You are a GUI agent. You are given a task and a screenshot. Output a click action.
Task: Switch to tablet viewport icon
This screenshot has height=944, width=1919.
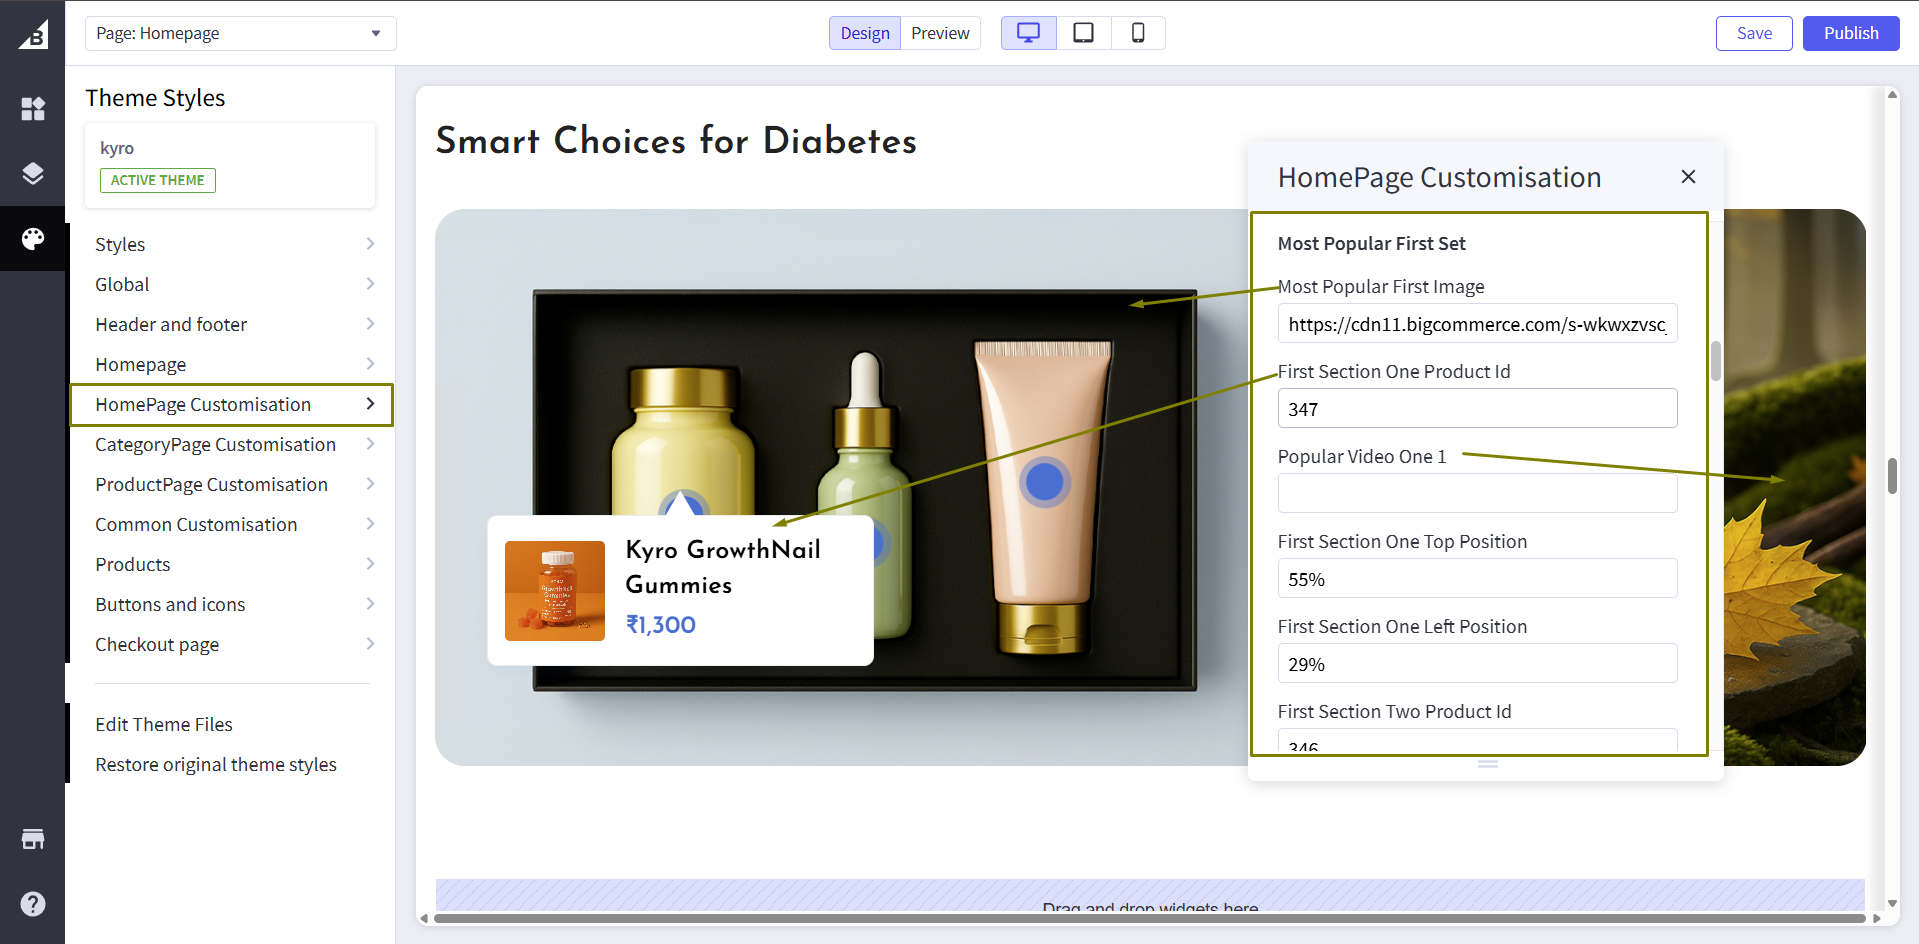[1083, 33]
